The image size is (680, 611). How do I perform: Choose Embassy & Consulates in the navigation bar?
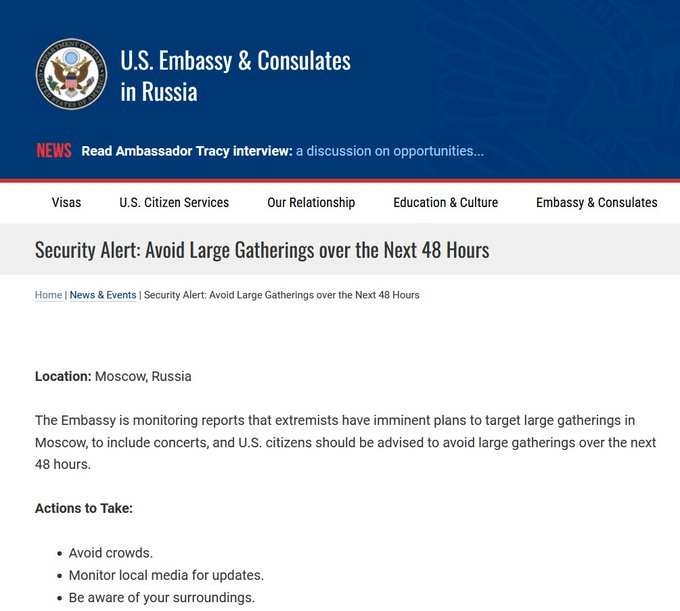coord(596,202)
